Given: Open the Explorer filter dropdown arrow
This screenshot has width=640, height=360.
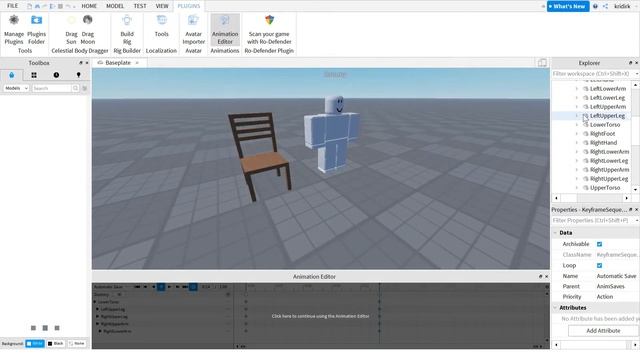Looking at the screenshot, I should coord(637,74).
